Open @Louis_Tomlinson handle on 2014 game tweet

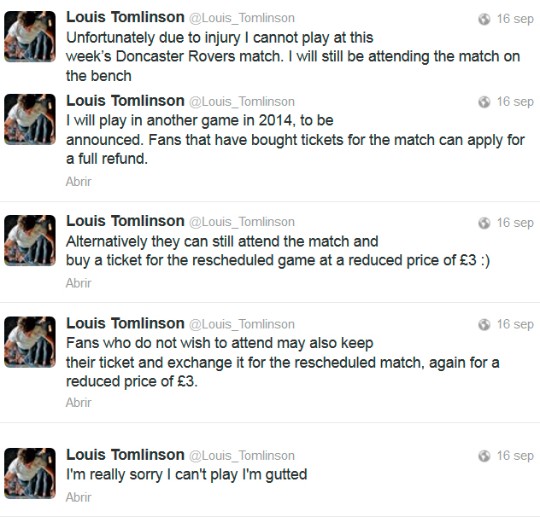point(242,102)
